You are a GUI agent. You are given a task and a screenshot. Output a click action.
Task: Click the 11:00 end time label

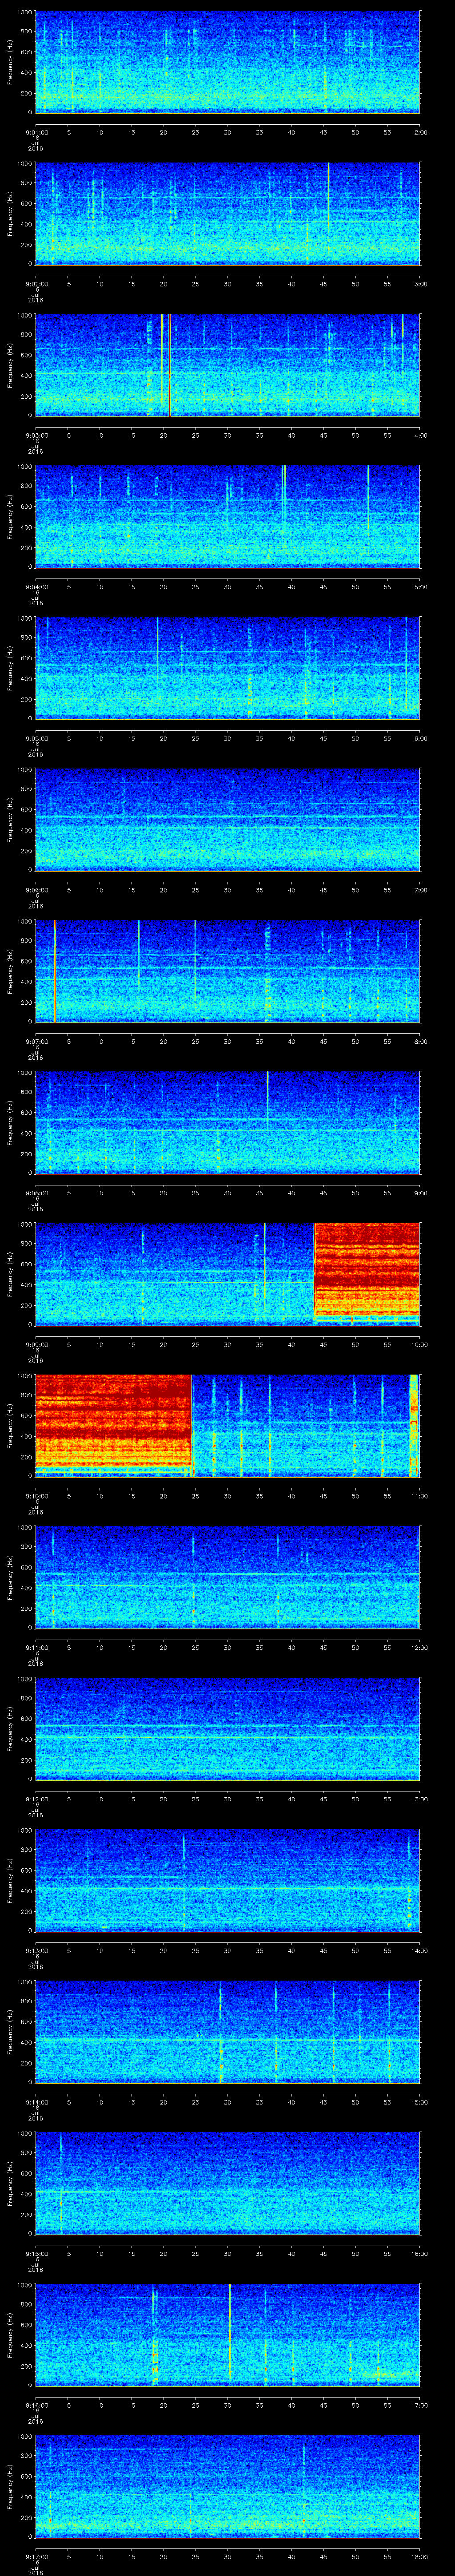[420, 1495]
